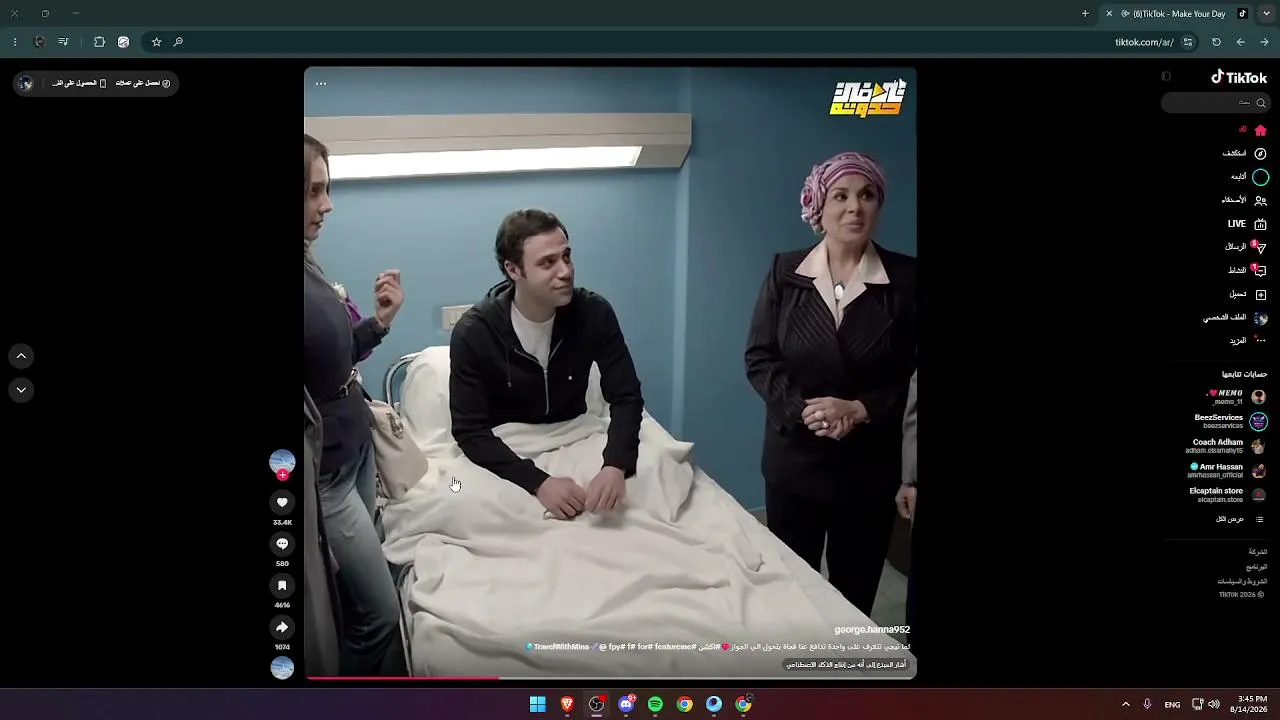The image size is (1280, 720).
Task: Click the TikTok logo
Action: pos(1239,77)
